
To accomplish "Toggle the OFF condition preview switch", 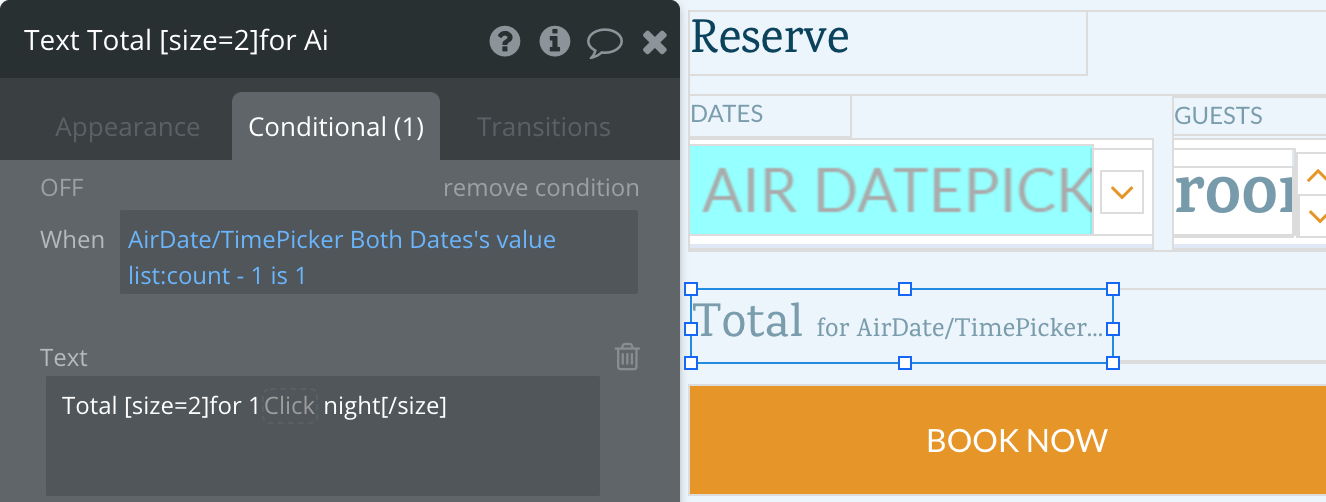I will click(62, 188).
